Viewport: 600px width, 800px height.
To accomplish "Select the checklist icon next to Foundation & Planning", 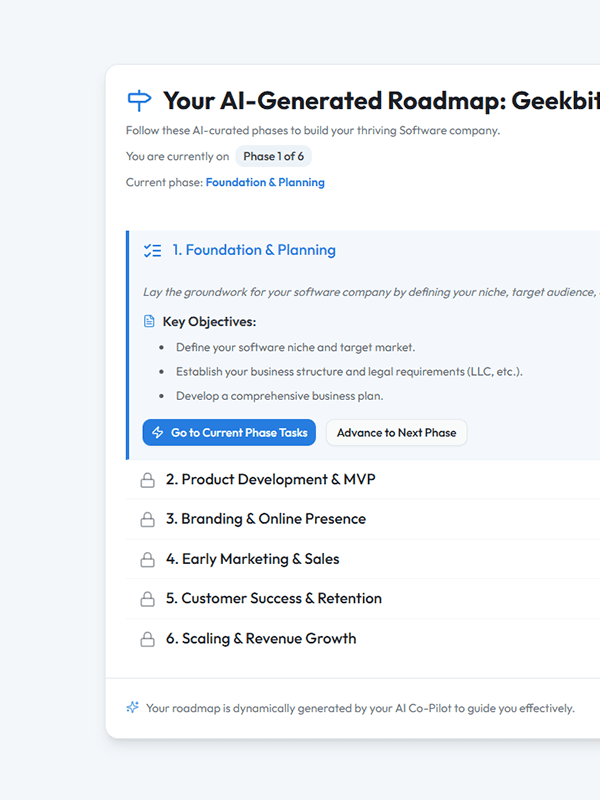I will click(x=152, y=251).
